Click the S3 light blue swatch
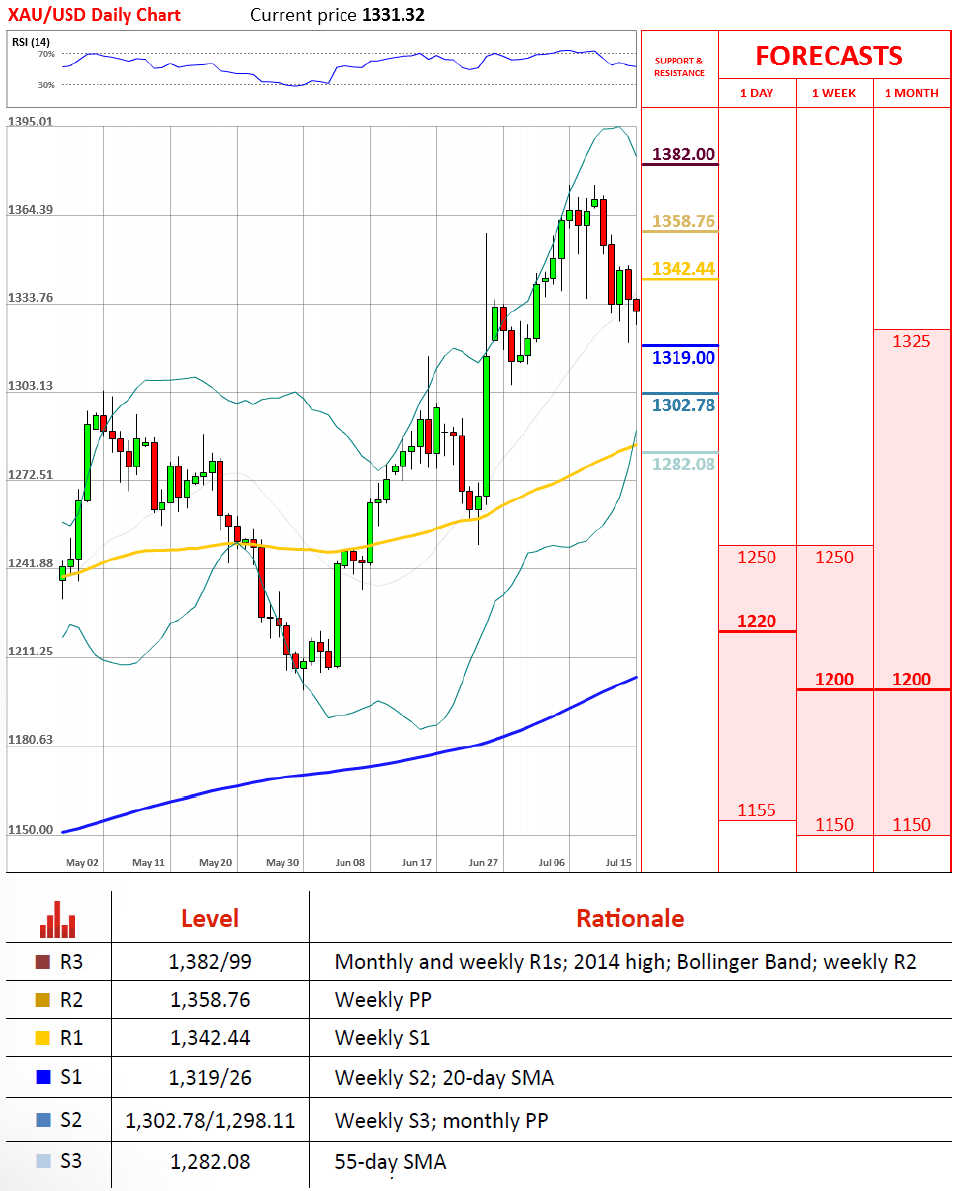 pyautogui.click(x=43, y=1161)
